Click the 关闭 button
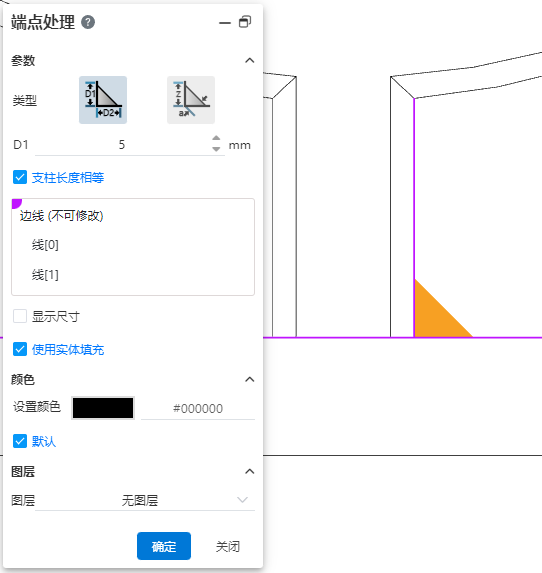This screenshot has width=542, height=573. 228,547
